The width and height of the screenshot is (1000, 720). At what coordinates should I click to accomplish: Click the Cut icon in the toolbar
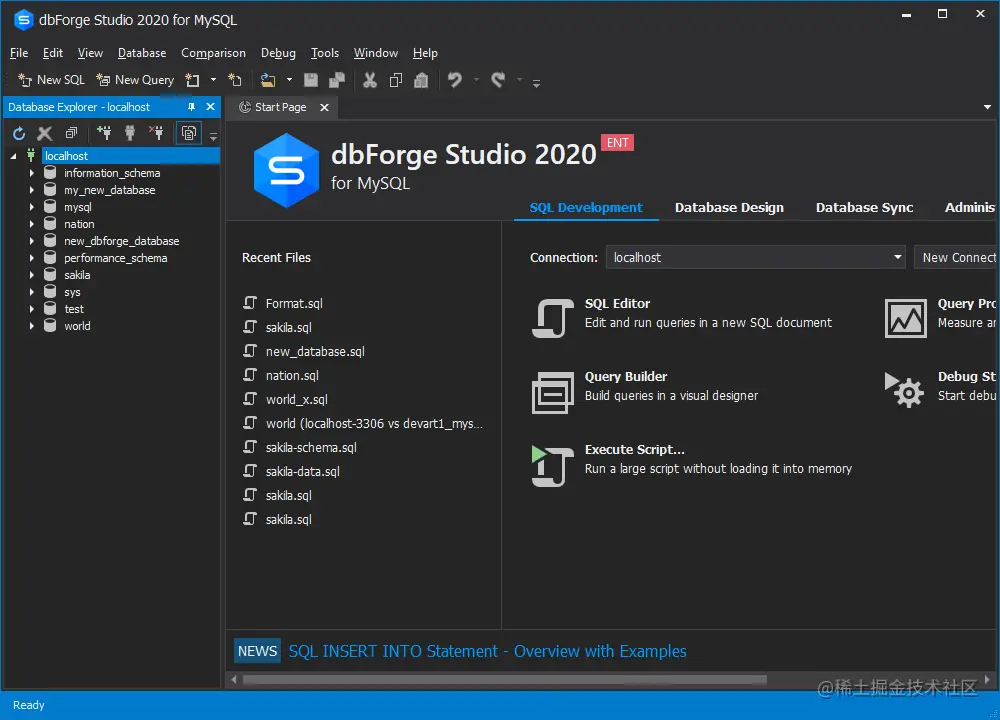click(368, 79)
